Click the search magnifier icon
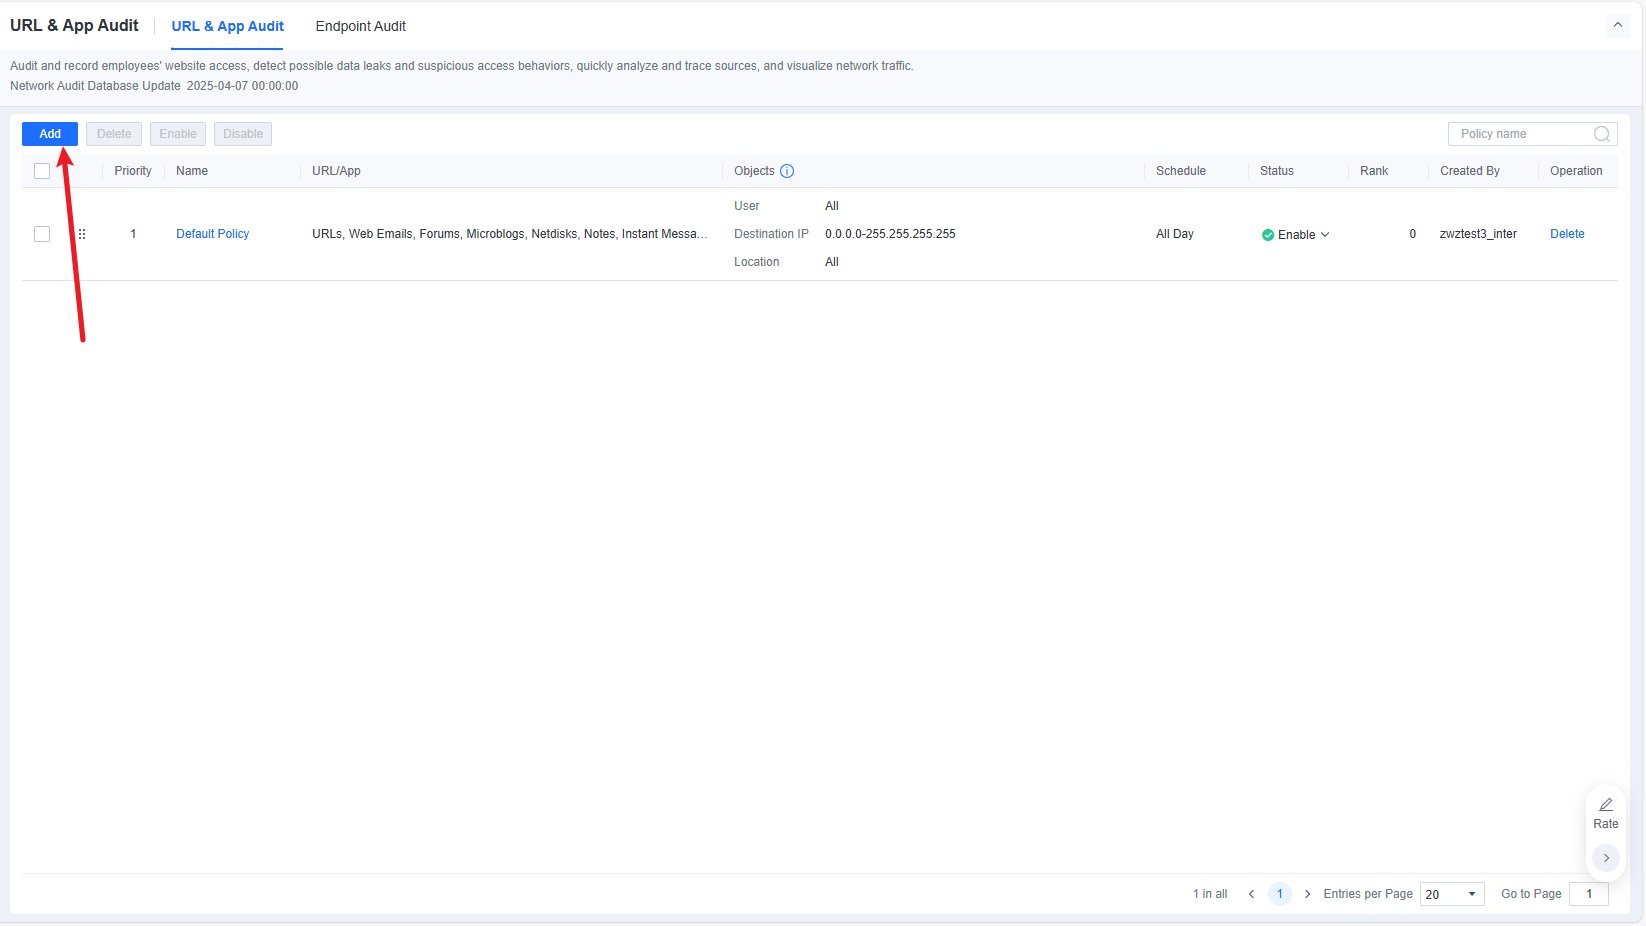 (1602, 134)
